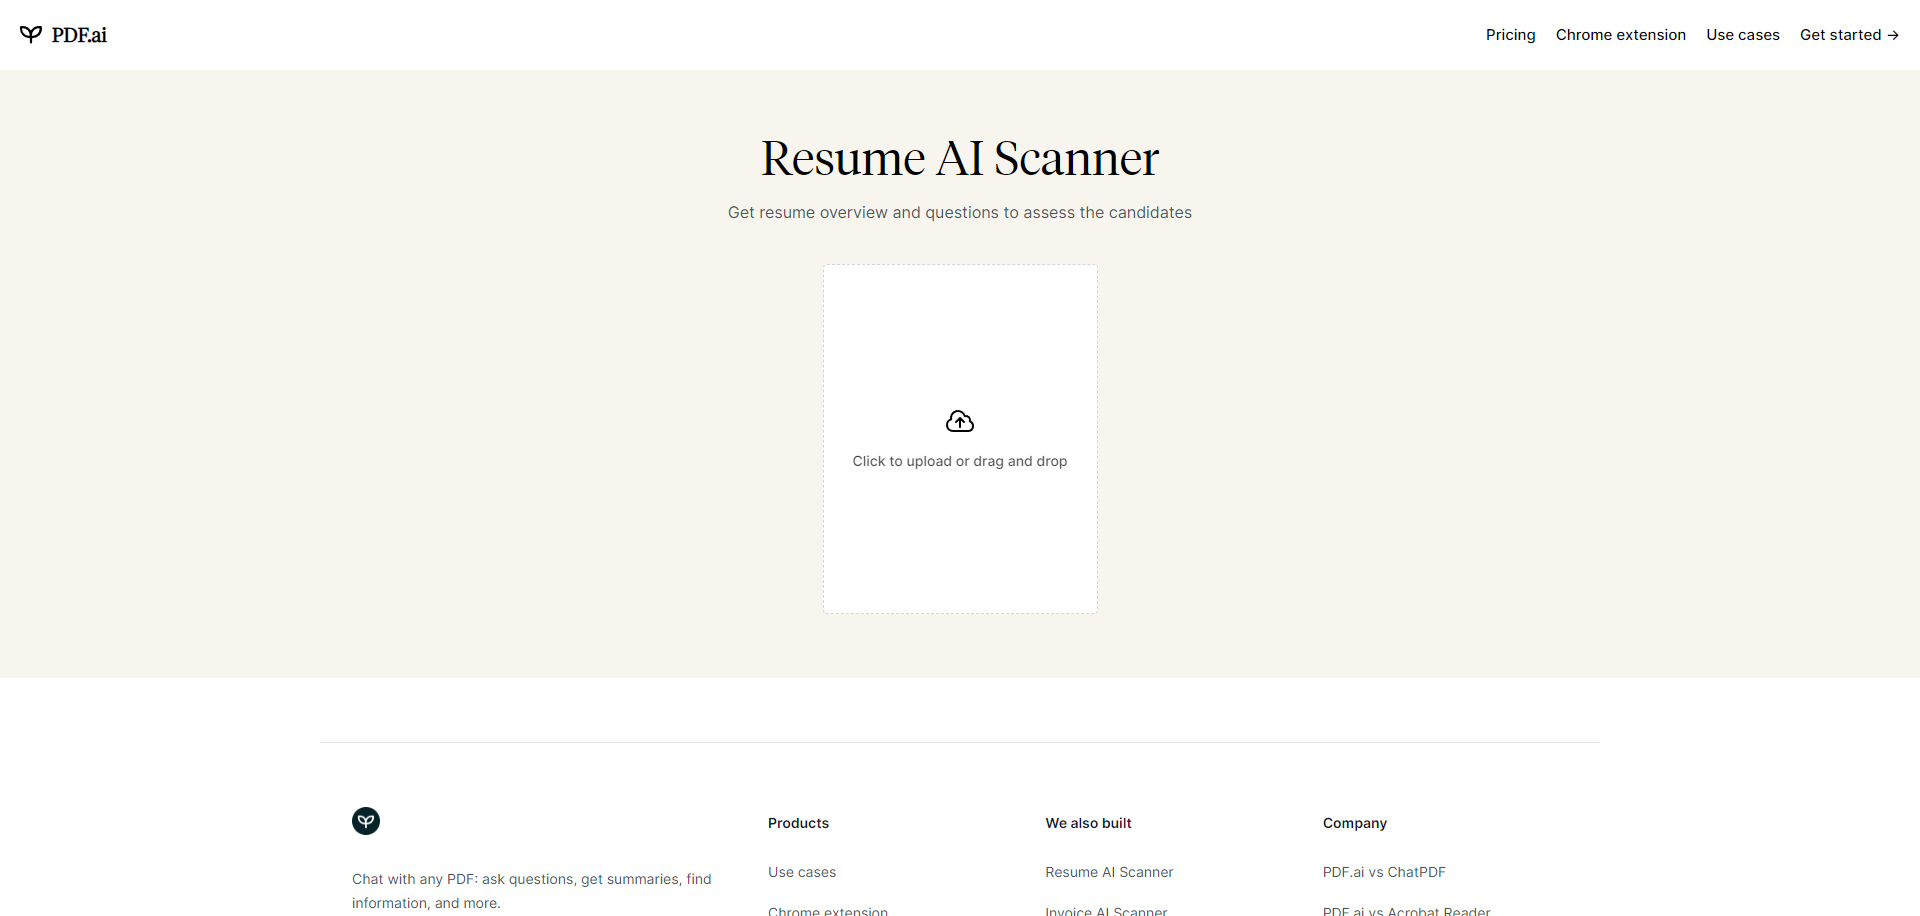Click the We also built footer heading

click(1088, 823)
